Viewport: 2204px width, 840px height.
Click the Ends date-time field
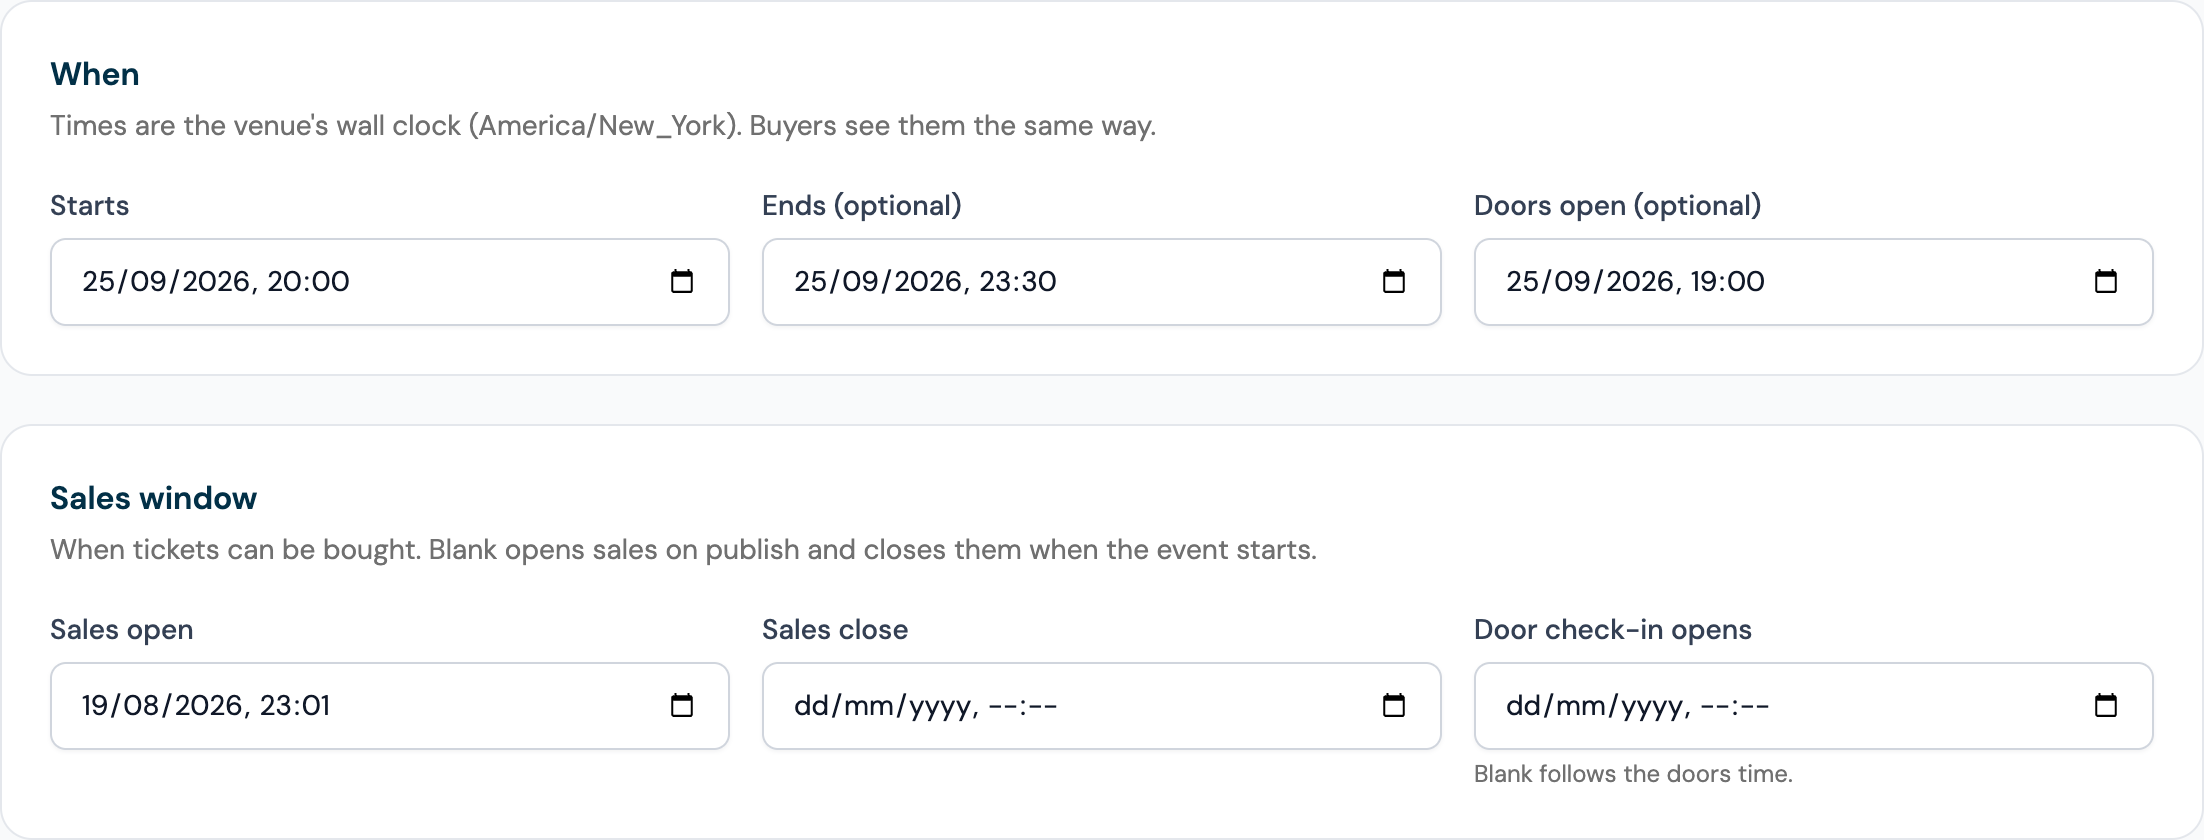point(1102,282)
